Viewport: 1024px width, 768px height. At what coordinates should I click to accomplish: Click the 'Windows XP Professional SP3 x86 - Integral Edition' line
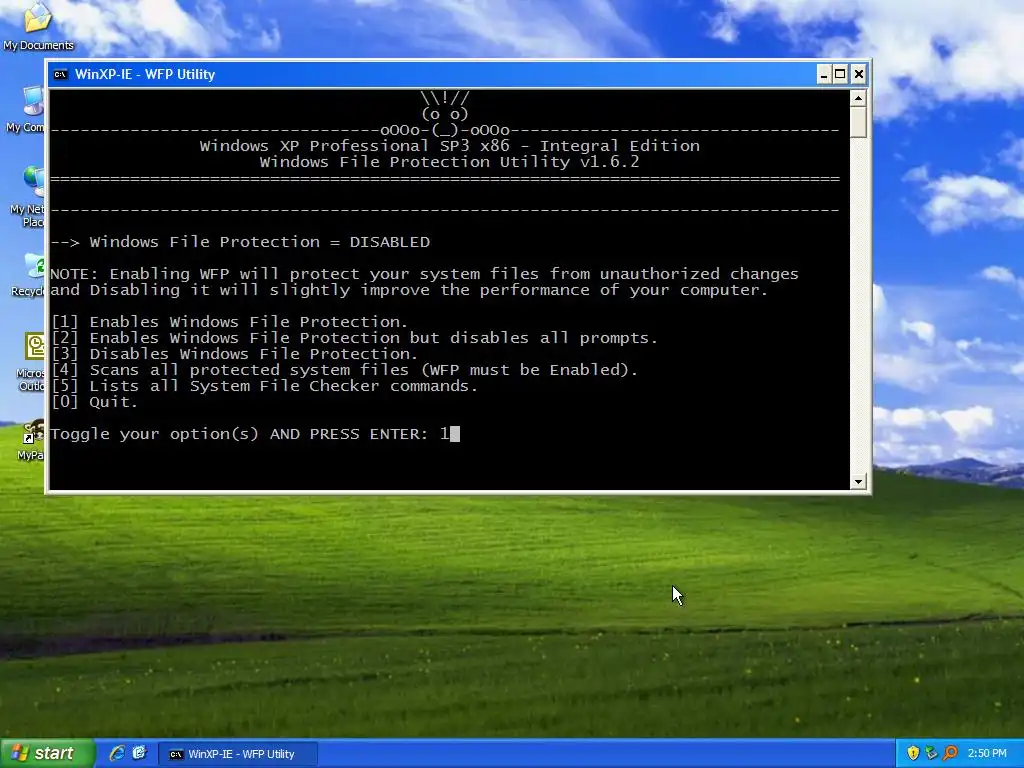(449, 146)
